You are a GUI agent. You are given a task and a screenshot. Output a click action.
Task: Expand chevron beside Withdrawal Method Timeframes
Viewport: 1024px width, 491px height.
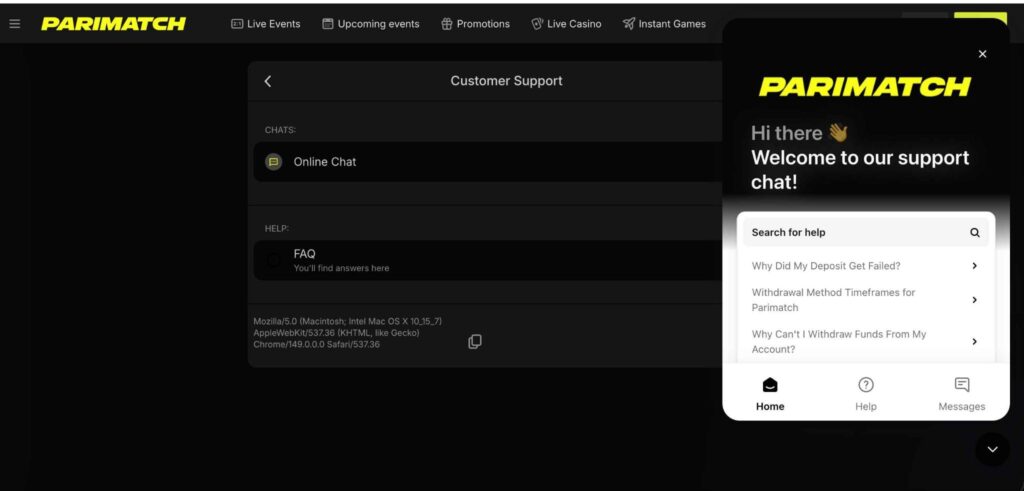coord(974,300)
